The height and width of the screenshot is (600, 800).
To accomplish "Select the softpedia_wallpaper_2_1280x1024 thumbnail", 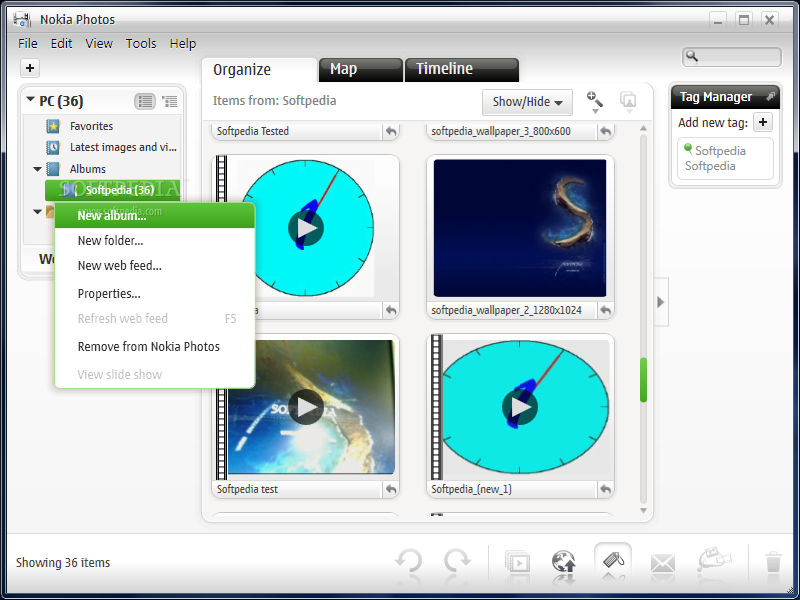I will pos(520,228).
